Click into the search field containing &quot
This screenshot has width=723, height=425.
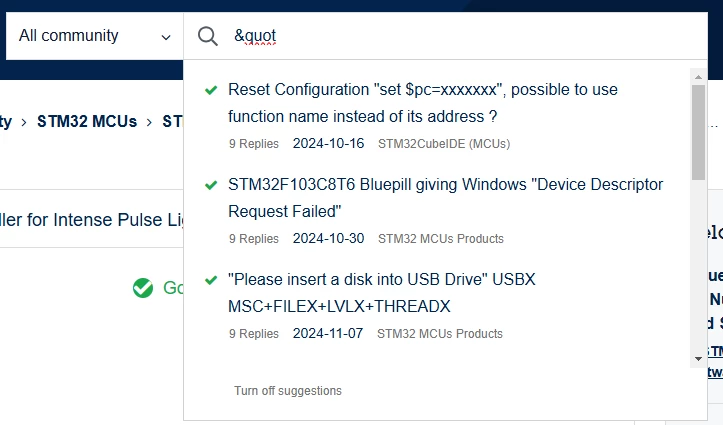click(468, 36)
